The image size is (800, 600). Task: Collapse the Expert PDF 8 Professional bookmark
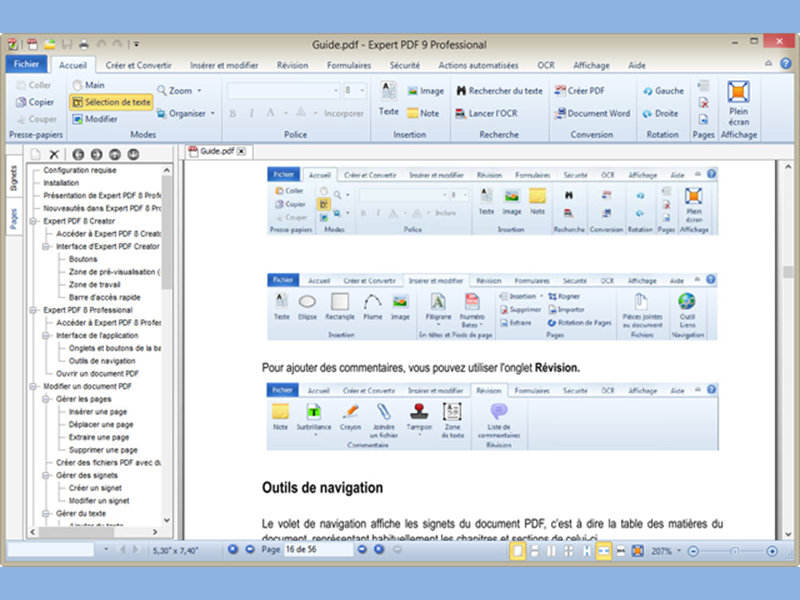(x=34, y=310)
